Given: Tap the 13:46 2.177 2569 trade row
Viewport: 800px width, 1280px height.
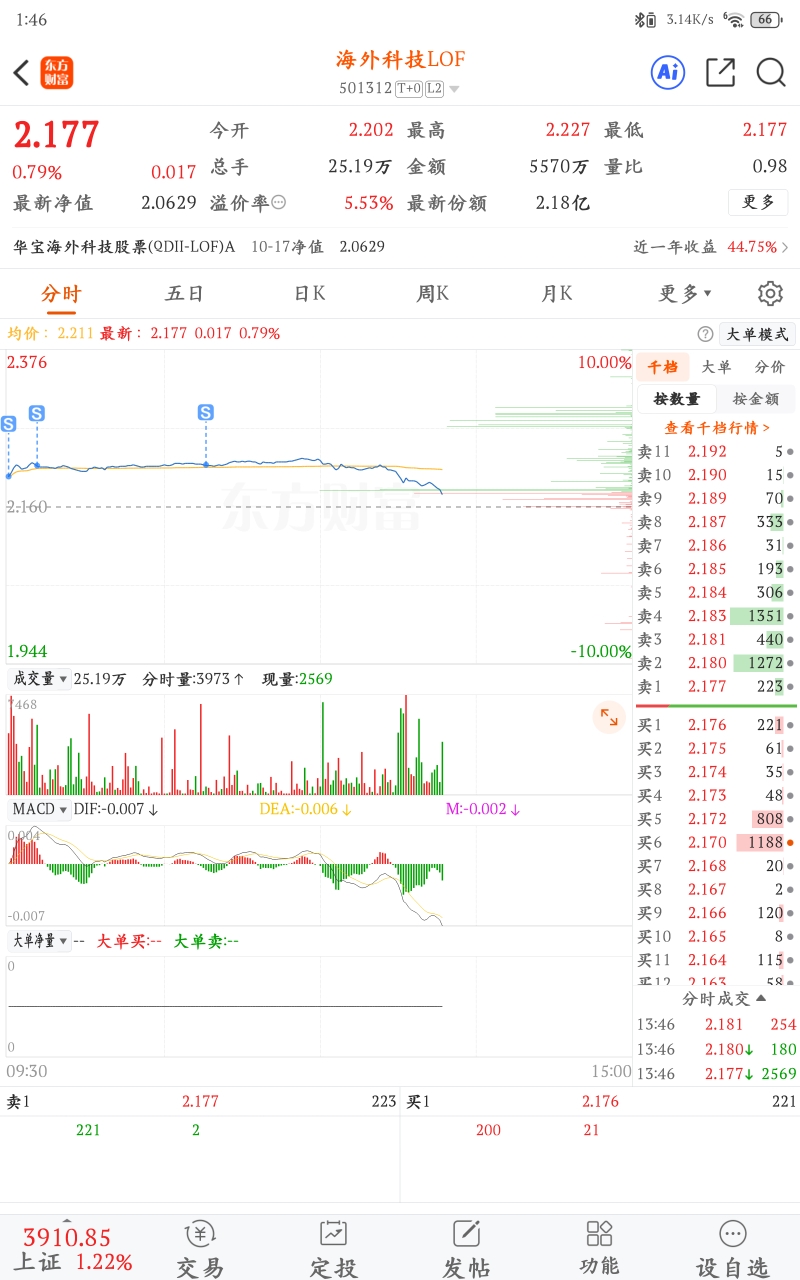Looking at the screenshot, I should point(716,1074).
